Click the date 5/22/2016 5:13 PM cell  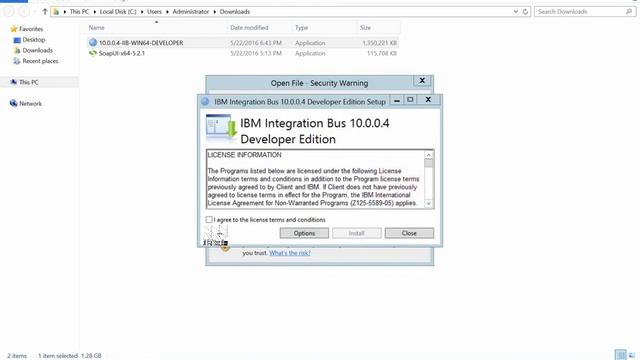click(x=256, y=53)
